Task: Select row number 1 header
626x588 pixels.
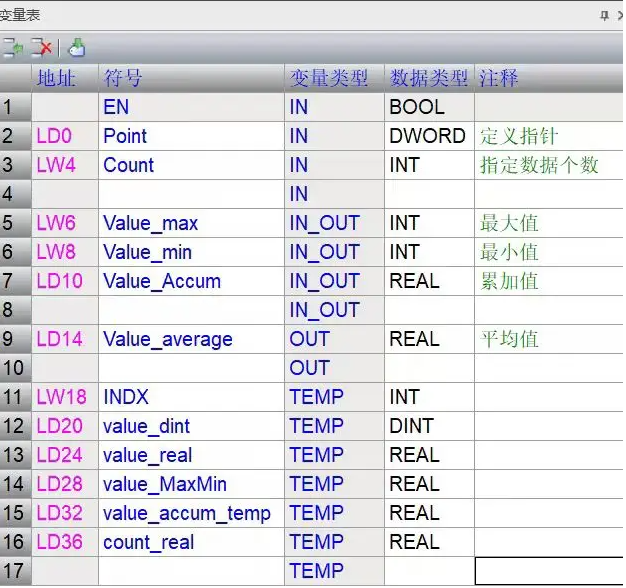Action: pyautogui.click(x=16, y=107)
